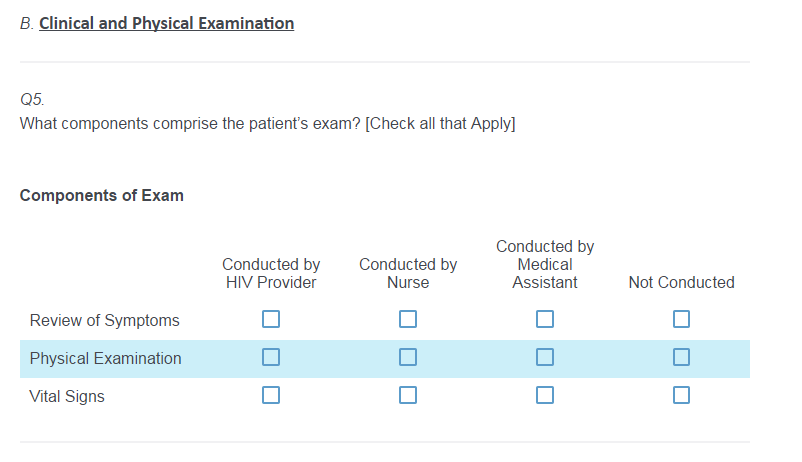The image size is (802, 462).
Task: Click the Q5 question text
Action: 267,124
